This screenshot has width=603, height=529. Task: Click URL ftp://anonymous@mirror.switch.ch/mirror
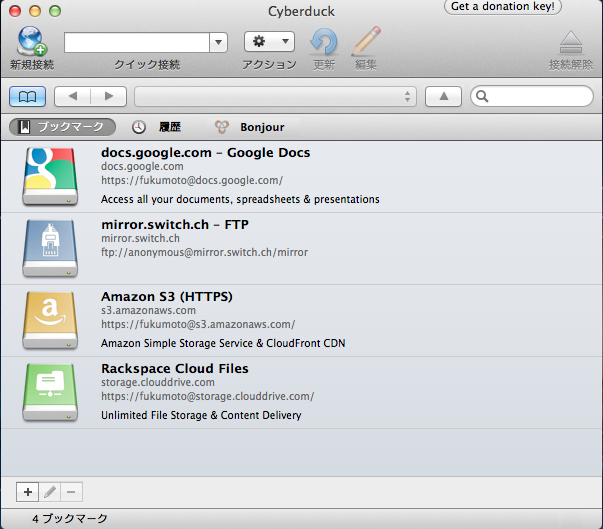coord(205,252)
